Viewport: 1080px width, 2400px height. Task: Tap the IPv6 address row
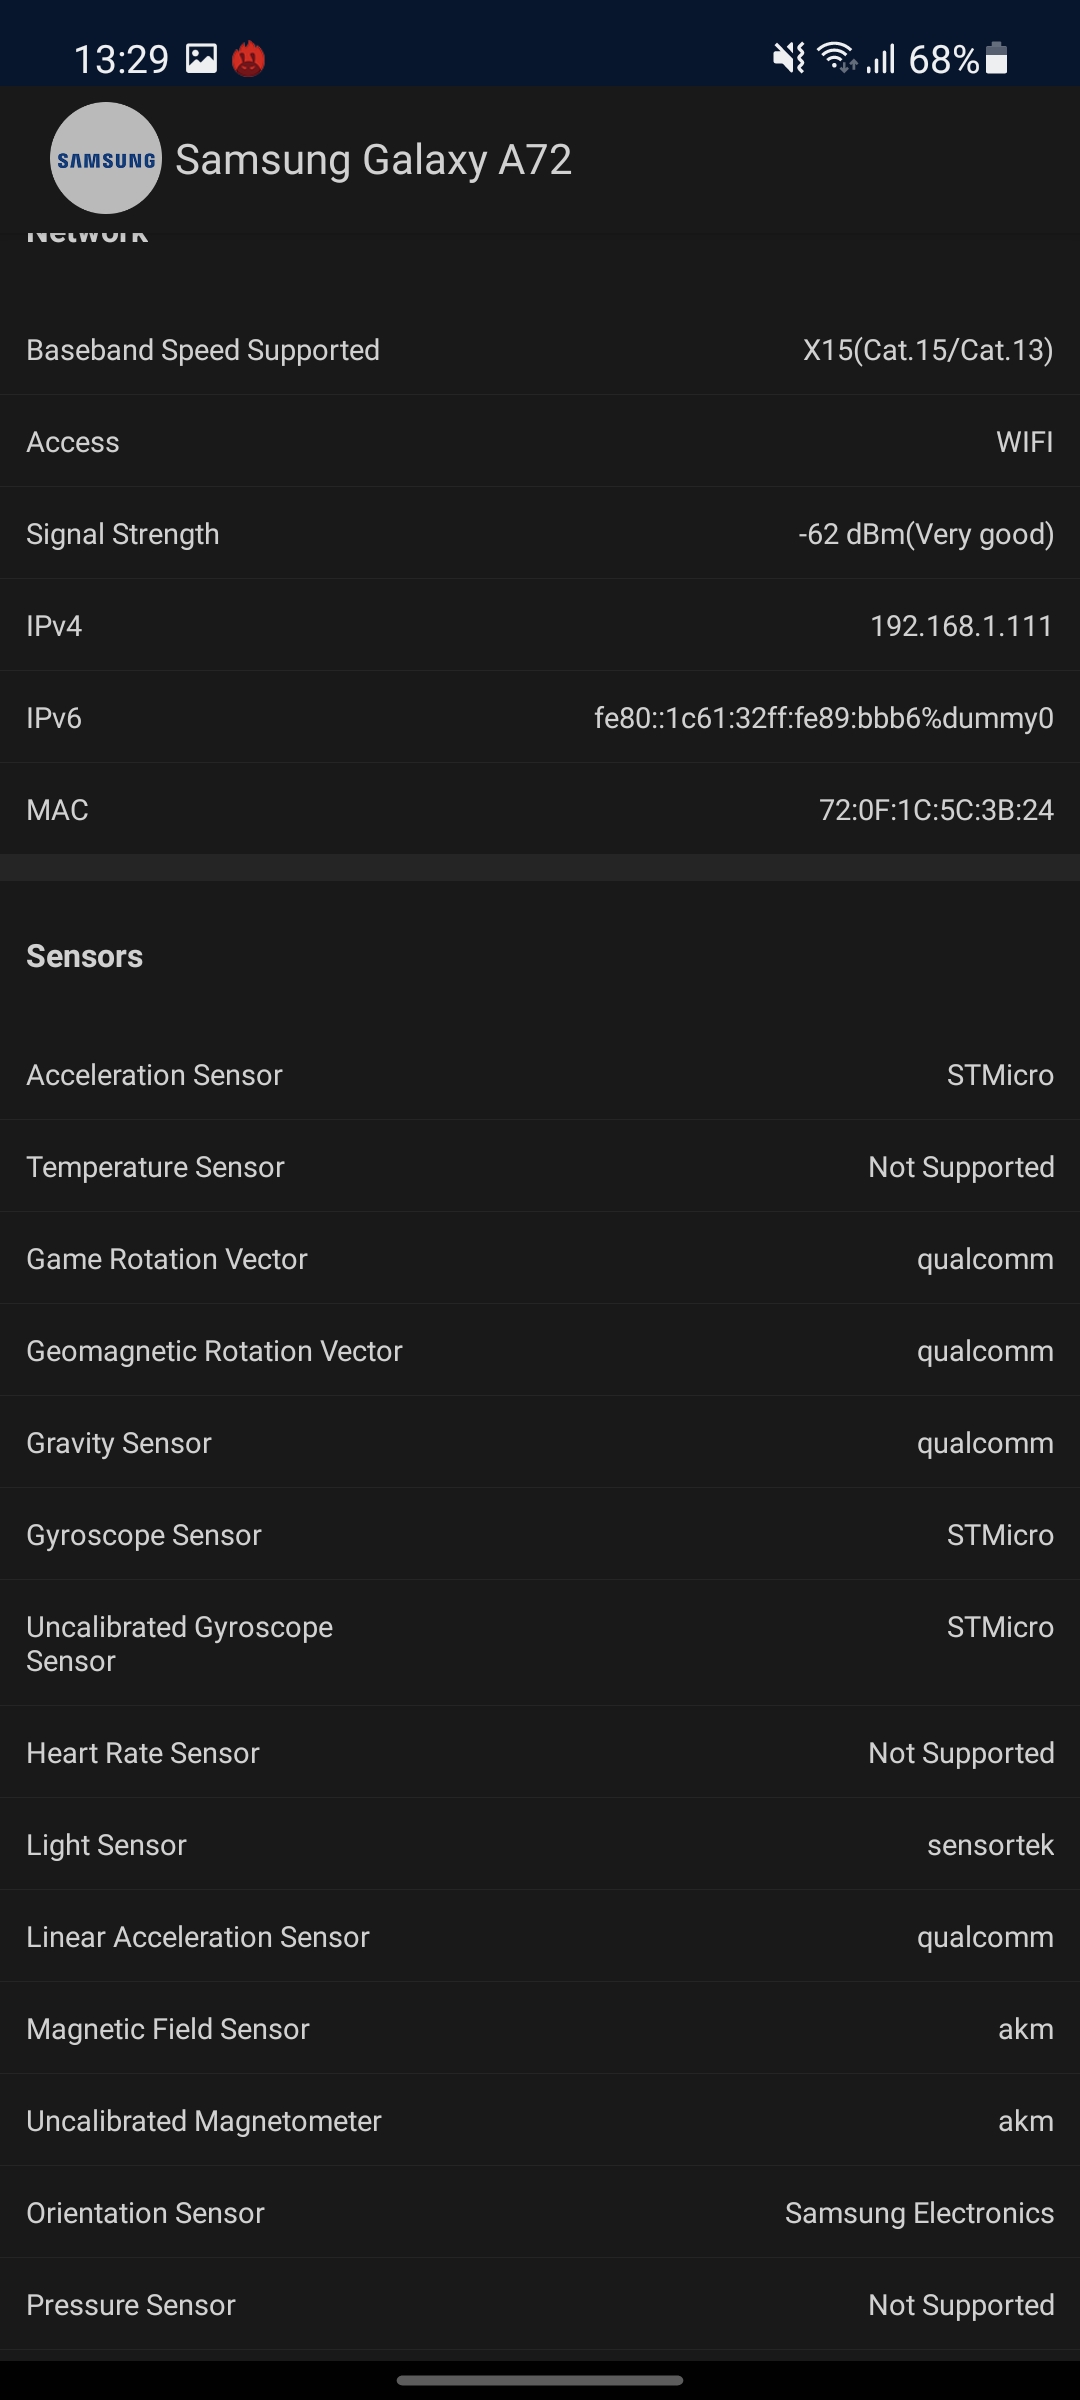coord(540,717)
